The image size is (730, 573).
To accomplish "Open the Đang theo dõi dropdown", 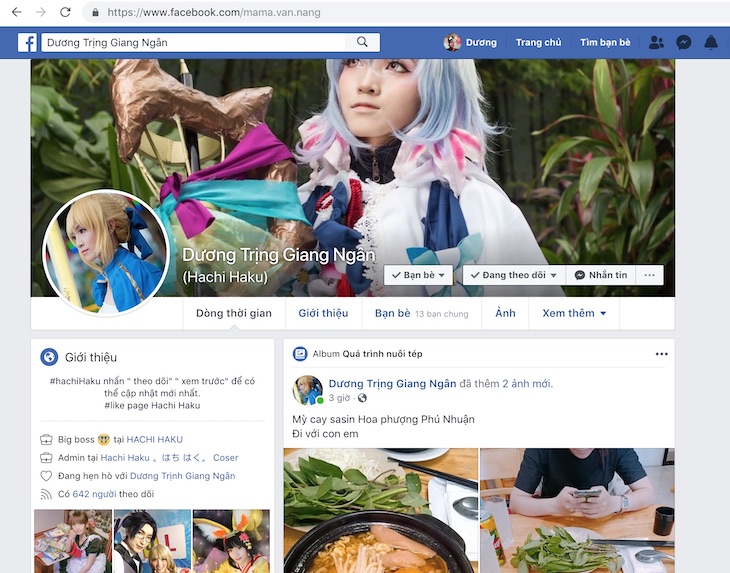I will coord(514,275).
